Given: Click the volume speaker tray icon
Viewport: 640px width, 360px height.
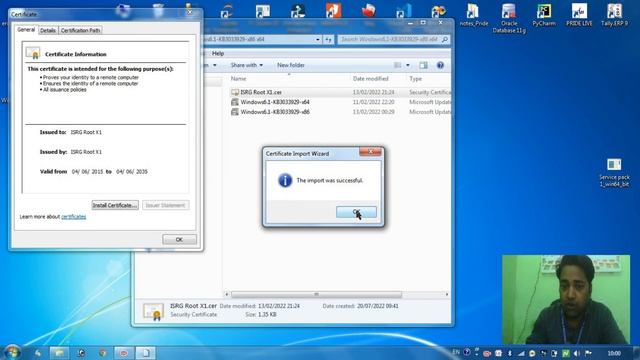Looking at the screenshot, I should (577, 353).
